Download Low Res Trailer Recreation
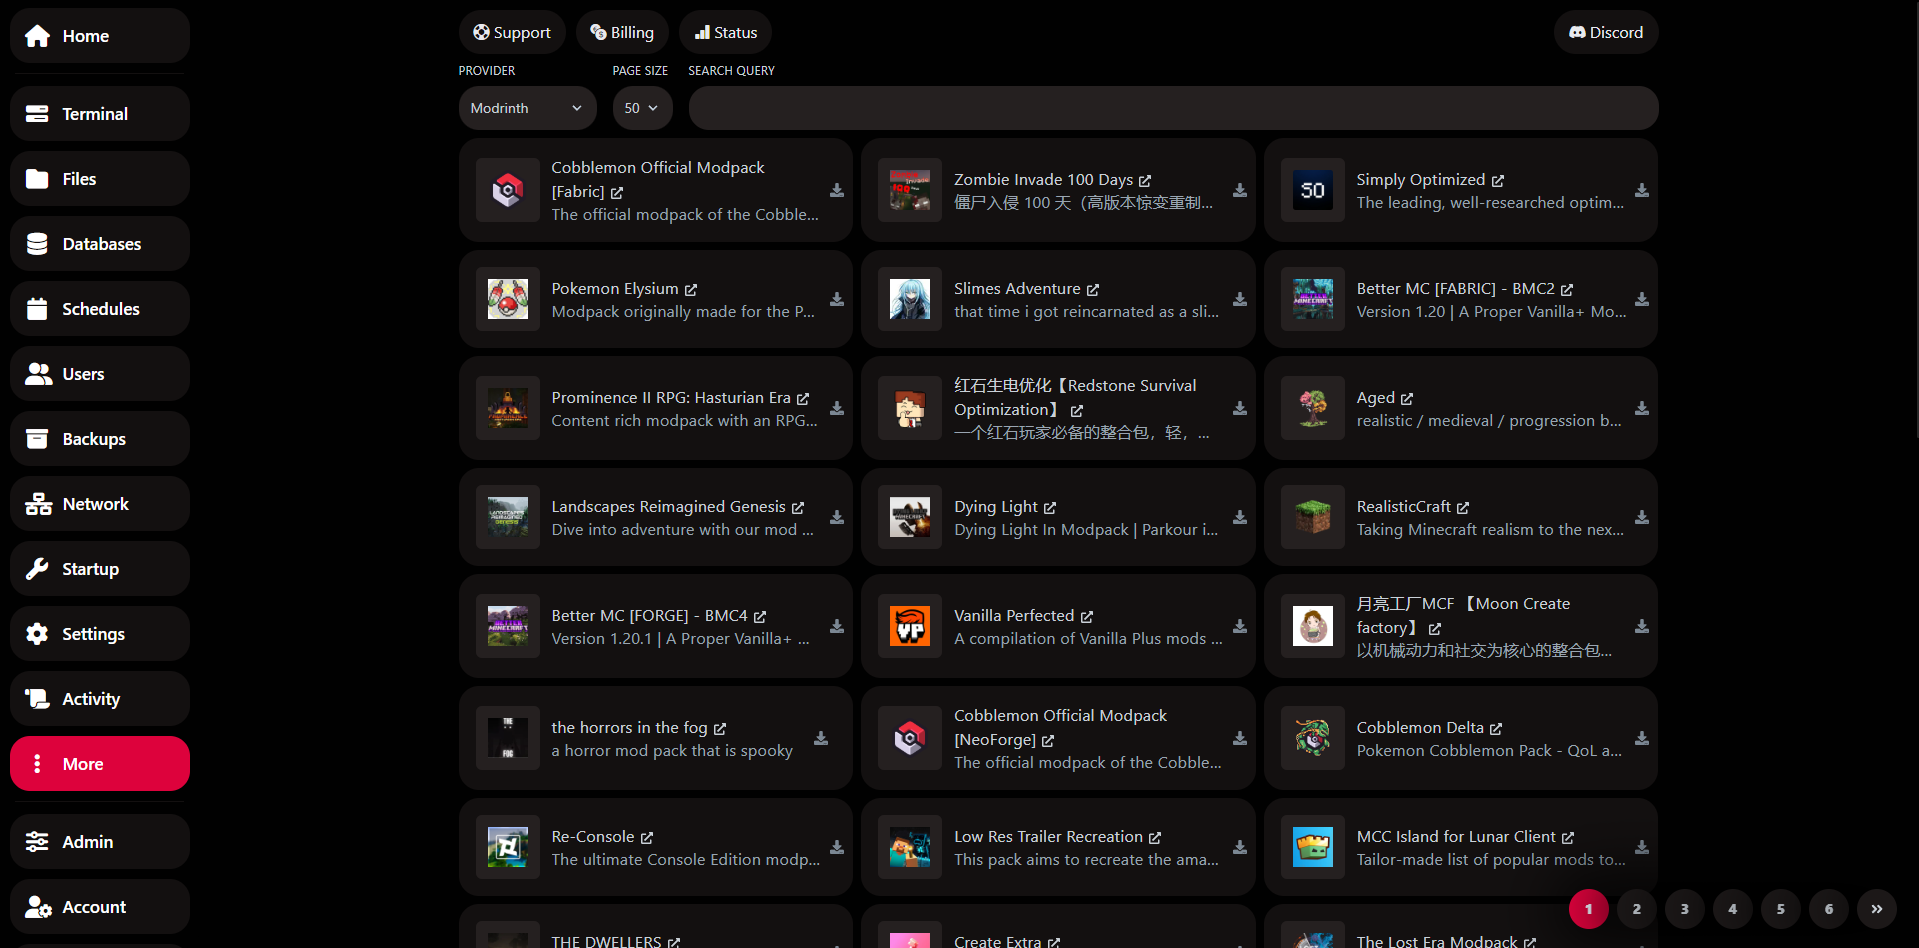This screenshot has width=1919, height=948. pos(1239,847)
